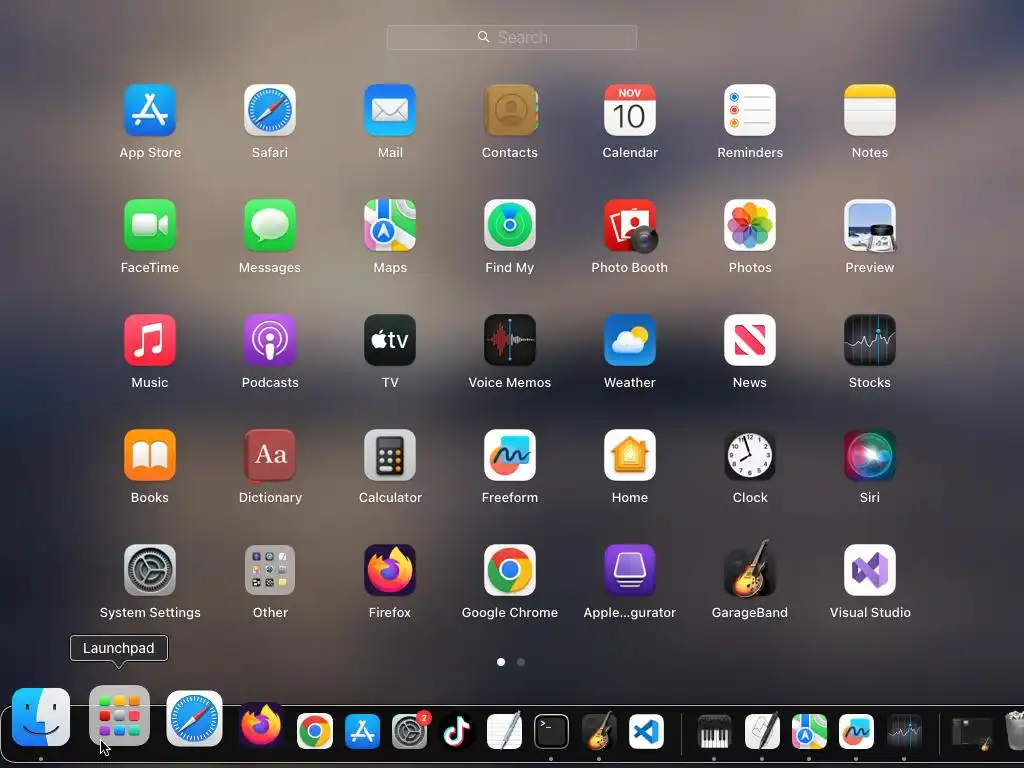This screenshot has height=768, width=1024.
Task: Open the Notes app
Action: [x=870, y=110]
